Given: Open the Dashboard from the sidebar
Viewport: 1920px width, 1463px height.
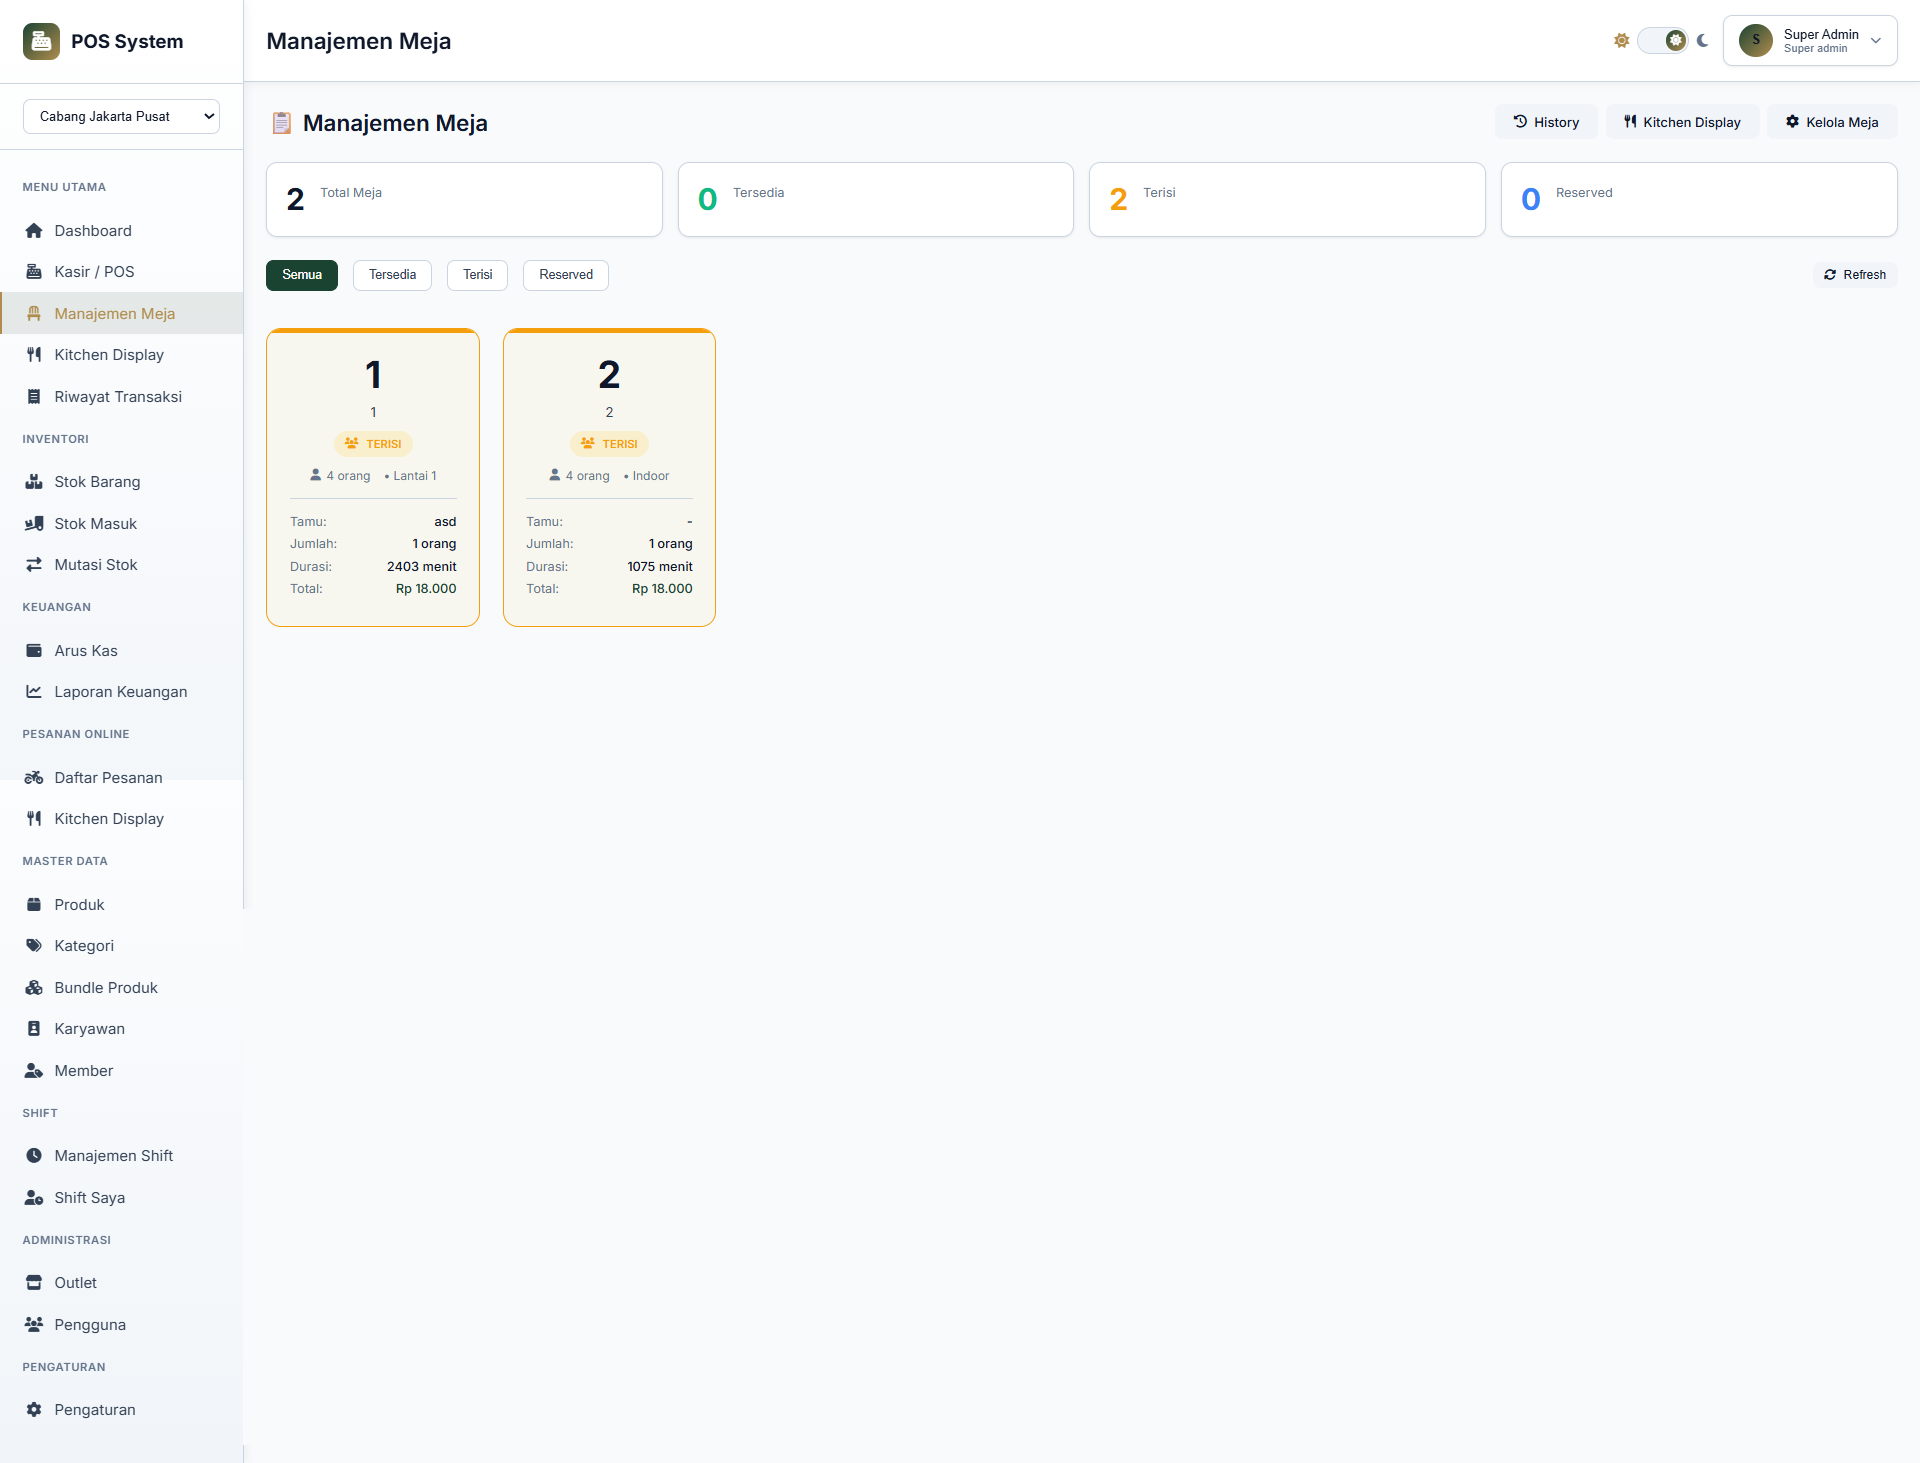Looking at the screenshot, I should point(93,230).
